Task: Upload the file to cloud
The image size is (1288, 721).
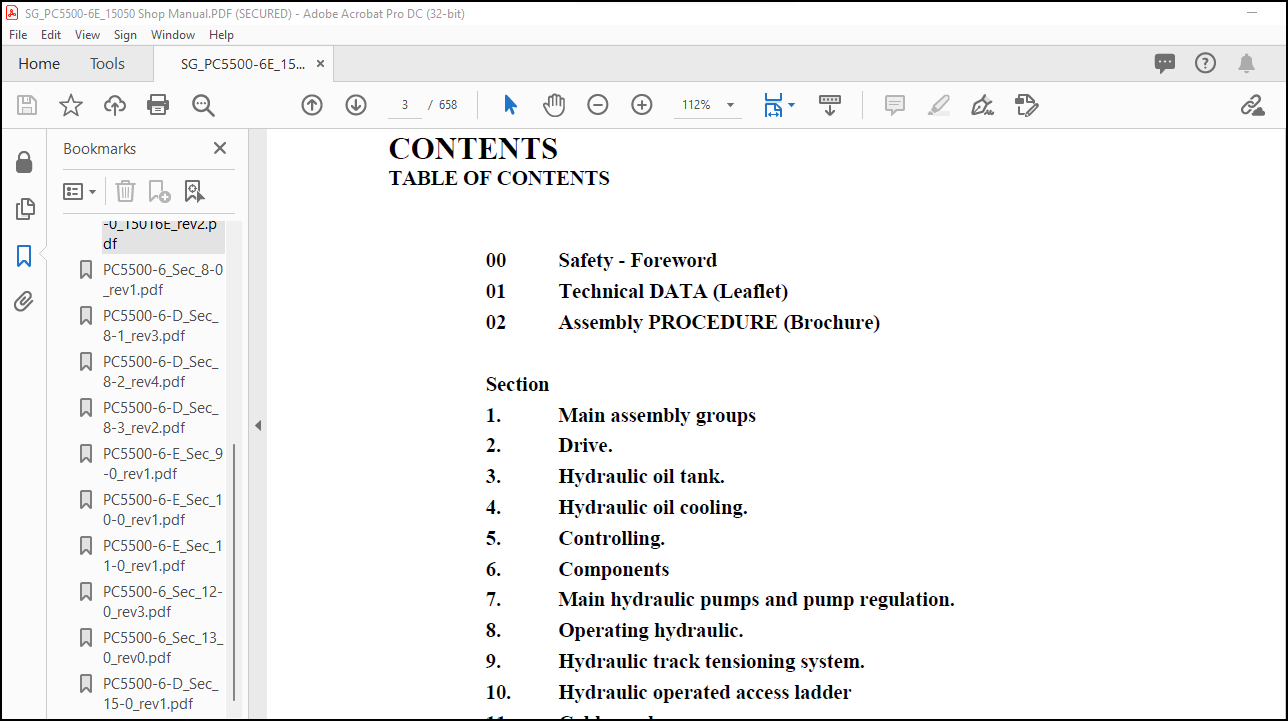Action: [x=115, y=105]
